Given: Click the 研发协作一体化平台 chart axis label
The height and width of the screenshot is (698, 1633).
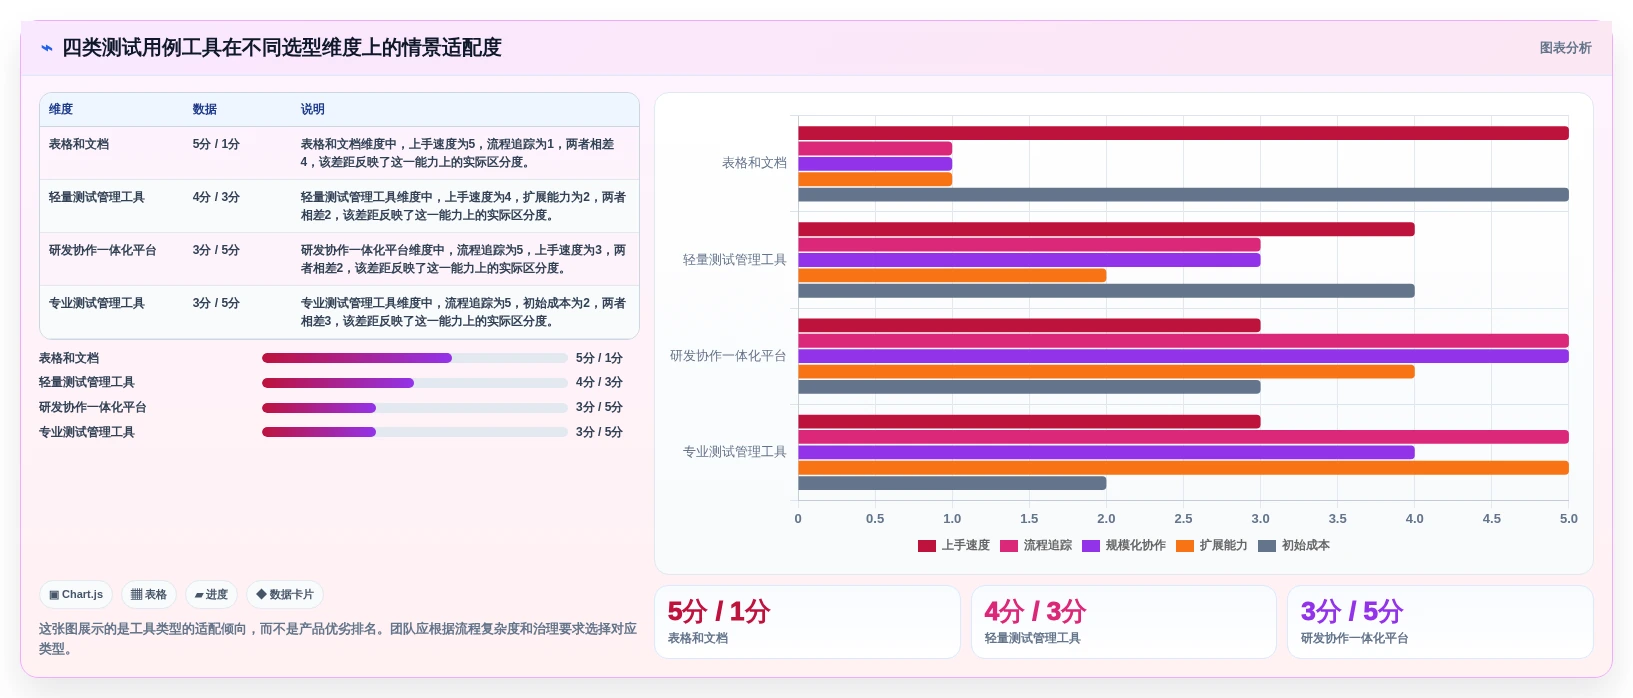Looking at the screenshot, I should 728,356.
